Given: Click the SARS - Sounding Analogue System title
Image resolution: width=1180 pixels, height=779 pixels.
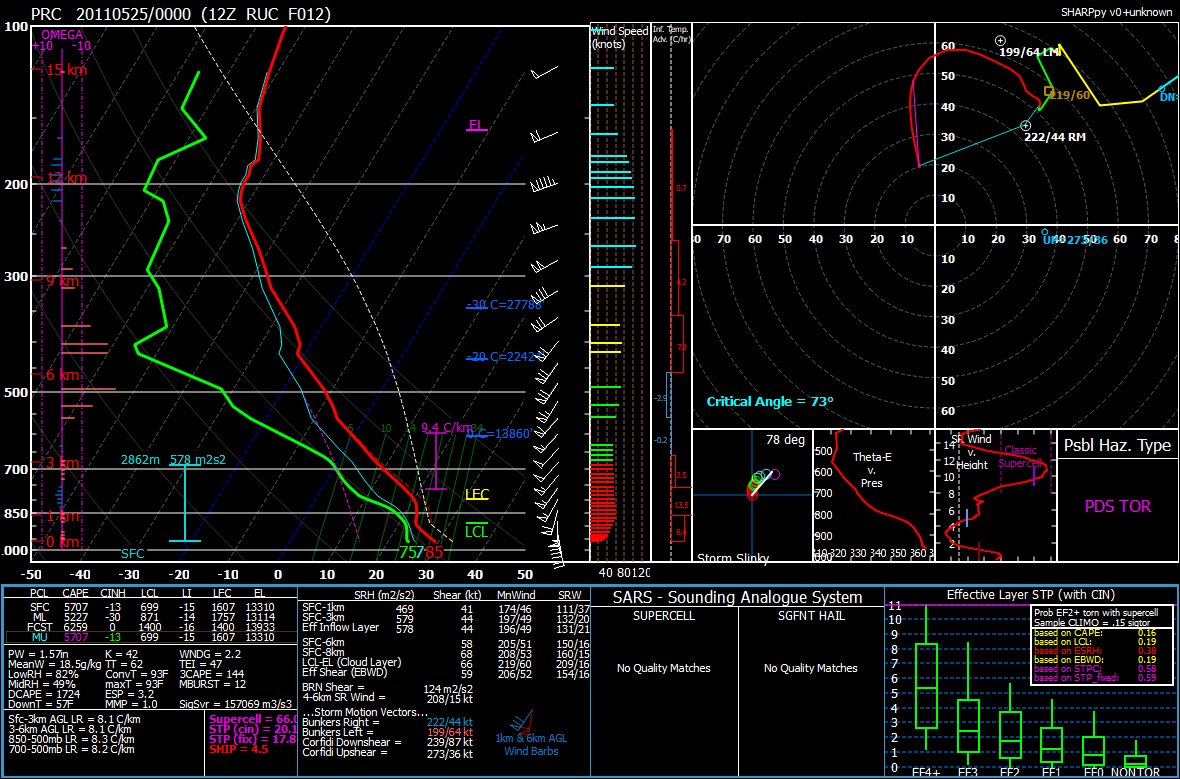Looking at the screenshot, I should pyautogui.click(x=738, y=598).
